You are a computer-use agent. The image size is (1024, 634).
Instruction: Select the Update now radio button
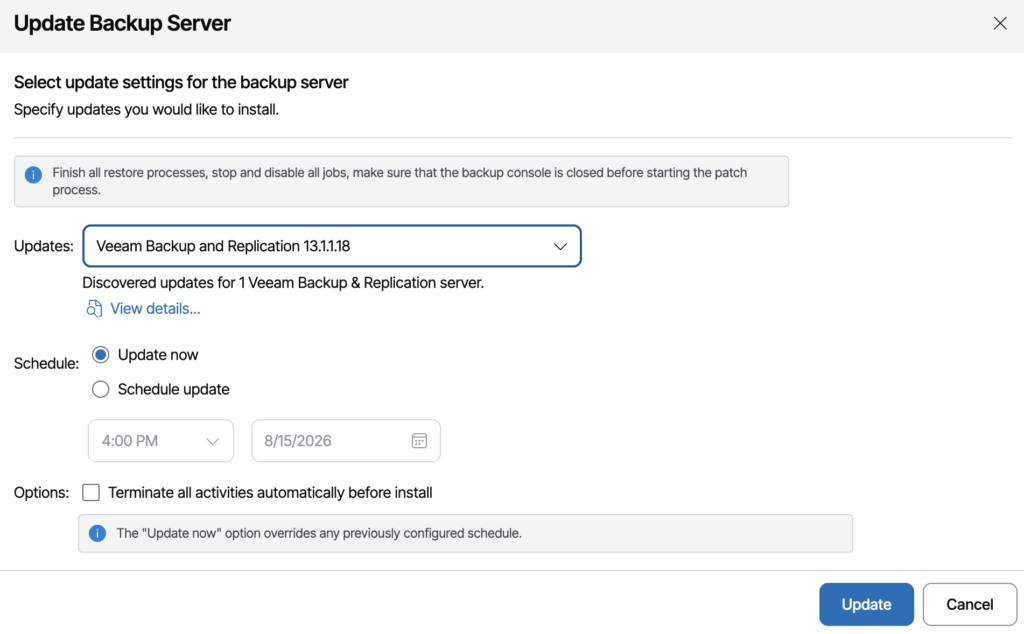click(101, 355)
